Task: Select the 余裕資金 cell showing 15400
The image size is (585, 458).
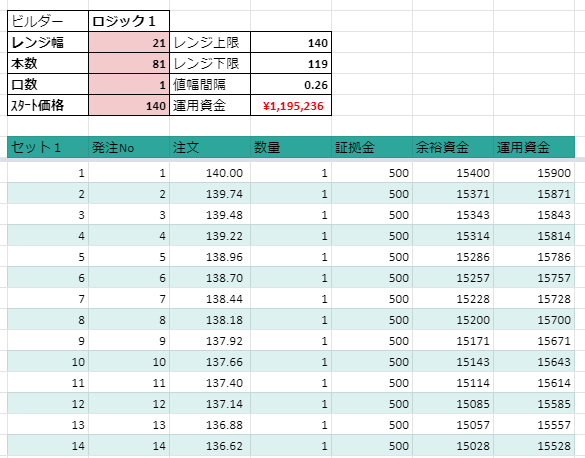Action: (453, 172)
